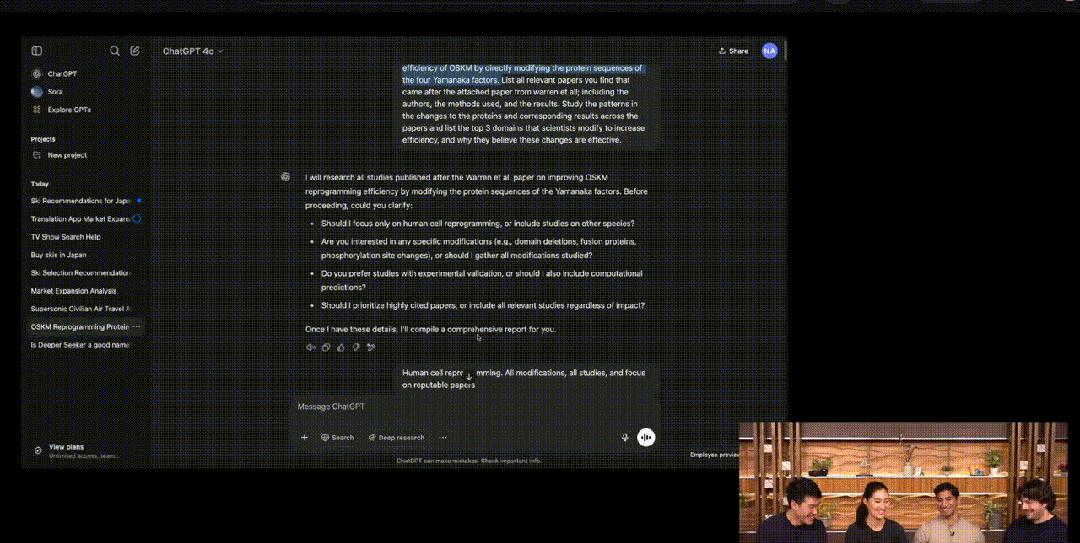
Task: Open more tools ellipsis in composer
Action: (x=444, y=438)
